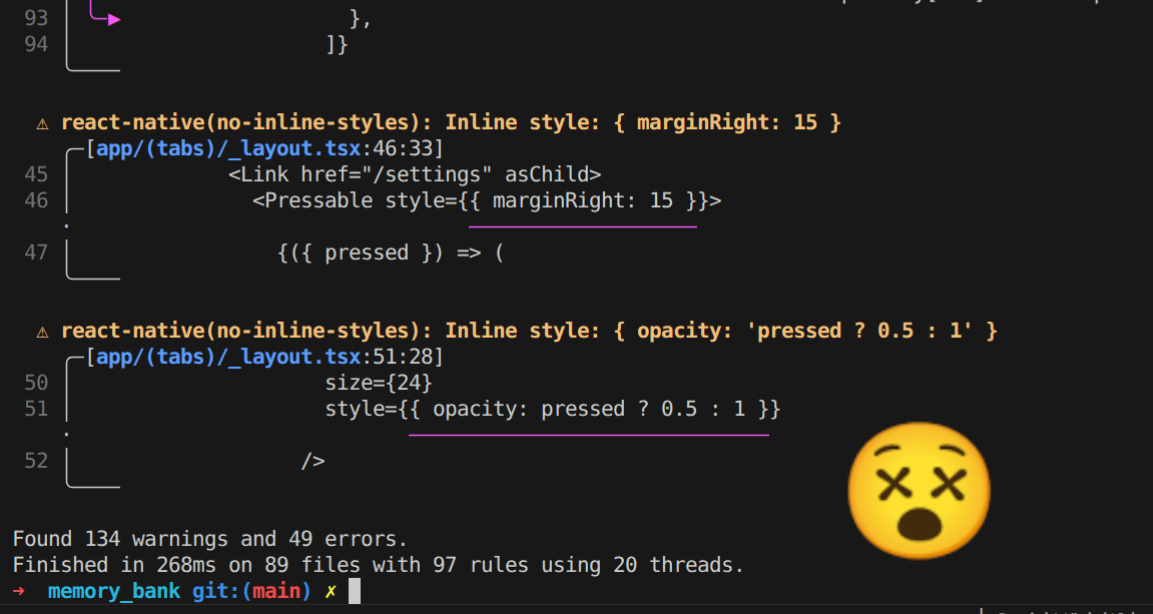Screen dimensions: 1153x614
Task: Click the git:(main) branch indicator
Action: (251, 591)
